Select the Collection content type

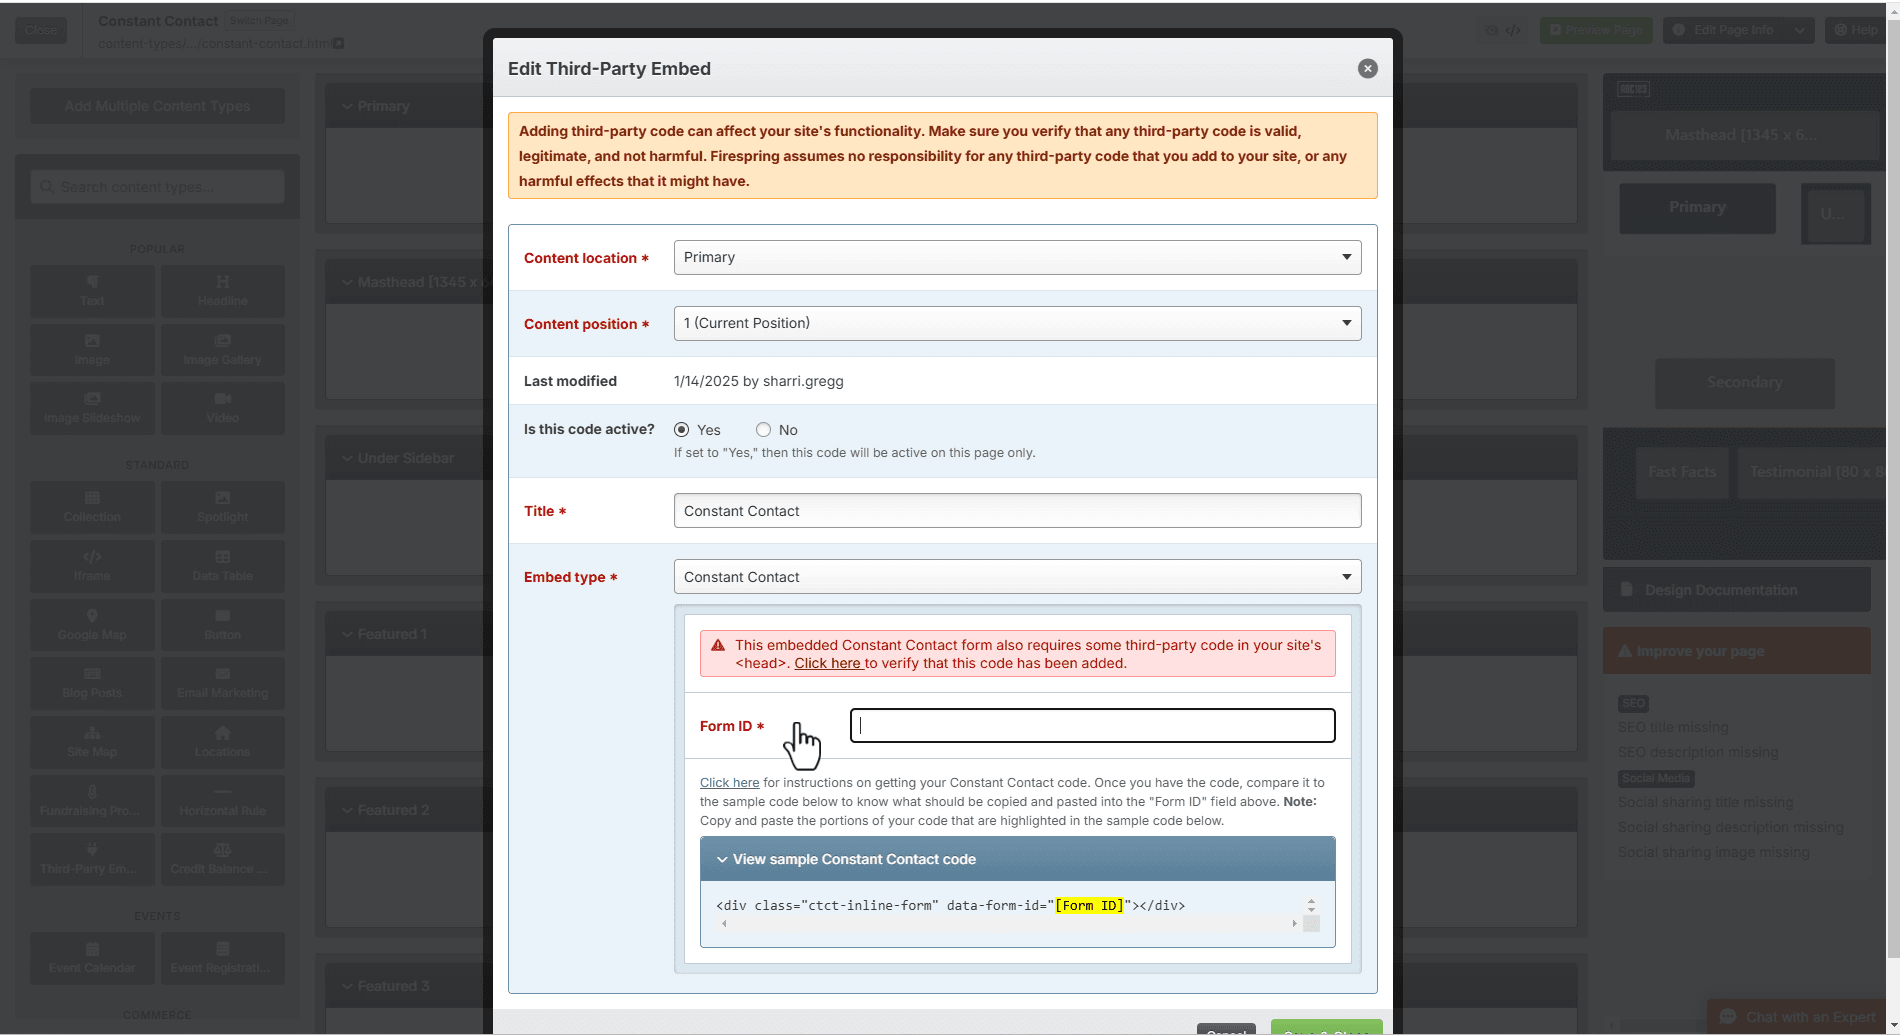[x=92, y=507]
